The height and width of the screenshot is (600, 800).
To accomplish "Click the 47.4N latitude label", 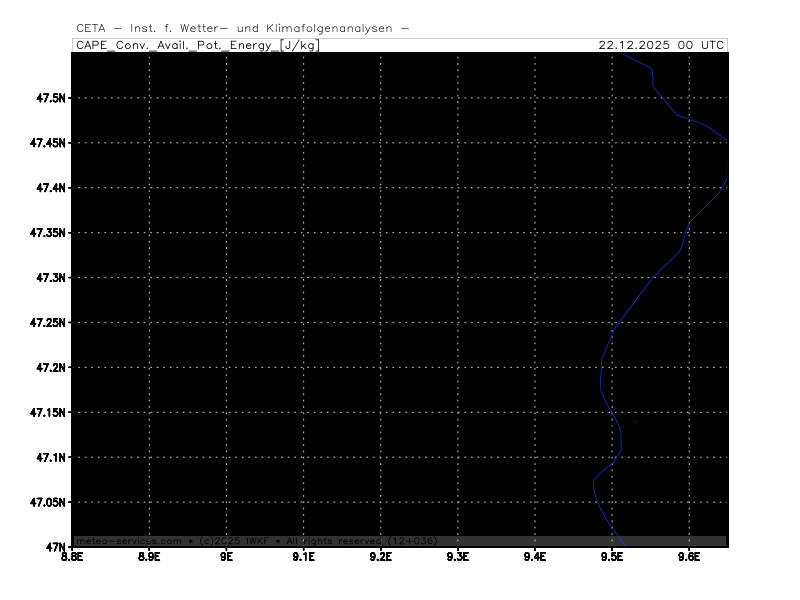I will [50, 188].
